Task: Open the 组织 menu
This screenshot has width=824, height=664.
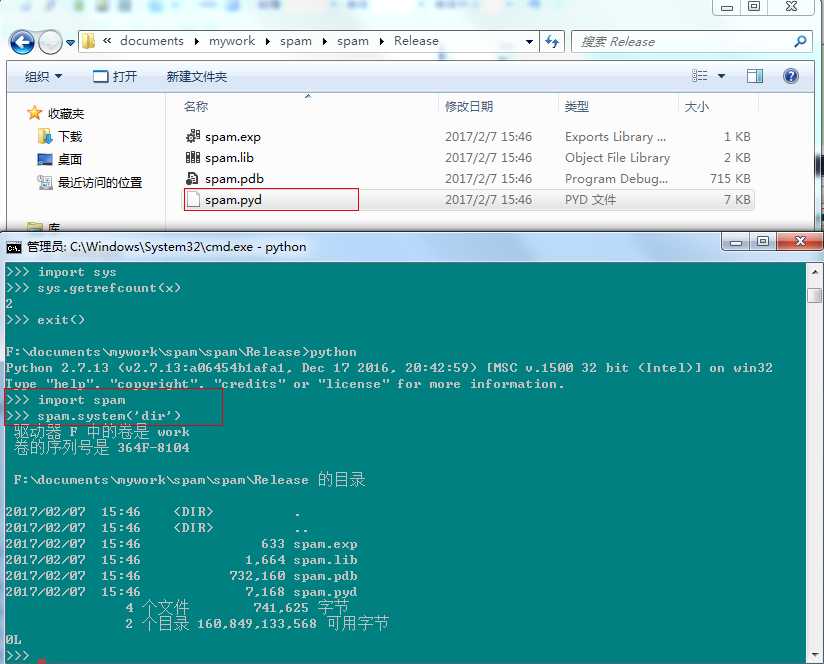Action: point(44,77)
